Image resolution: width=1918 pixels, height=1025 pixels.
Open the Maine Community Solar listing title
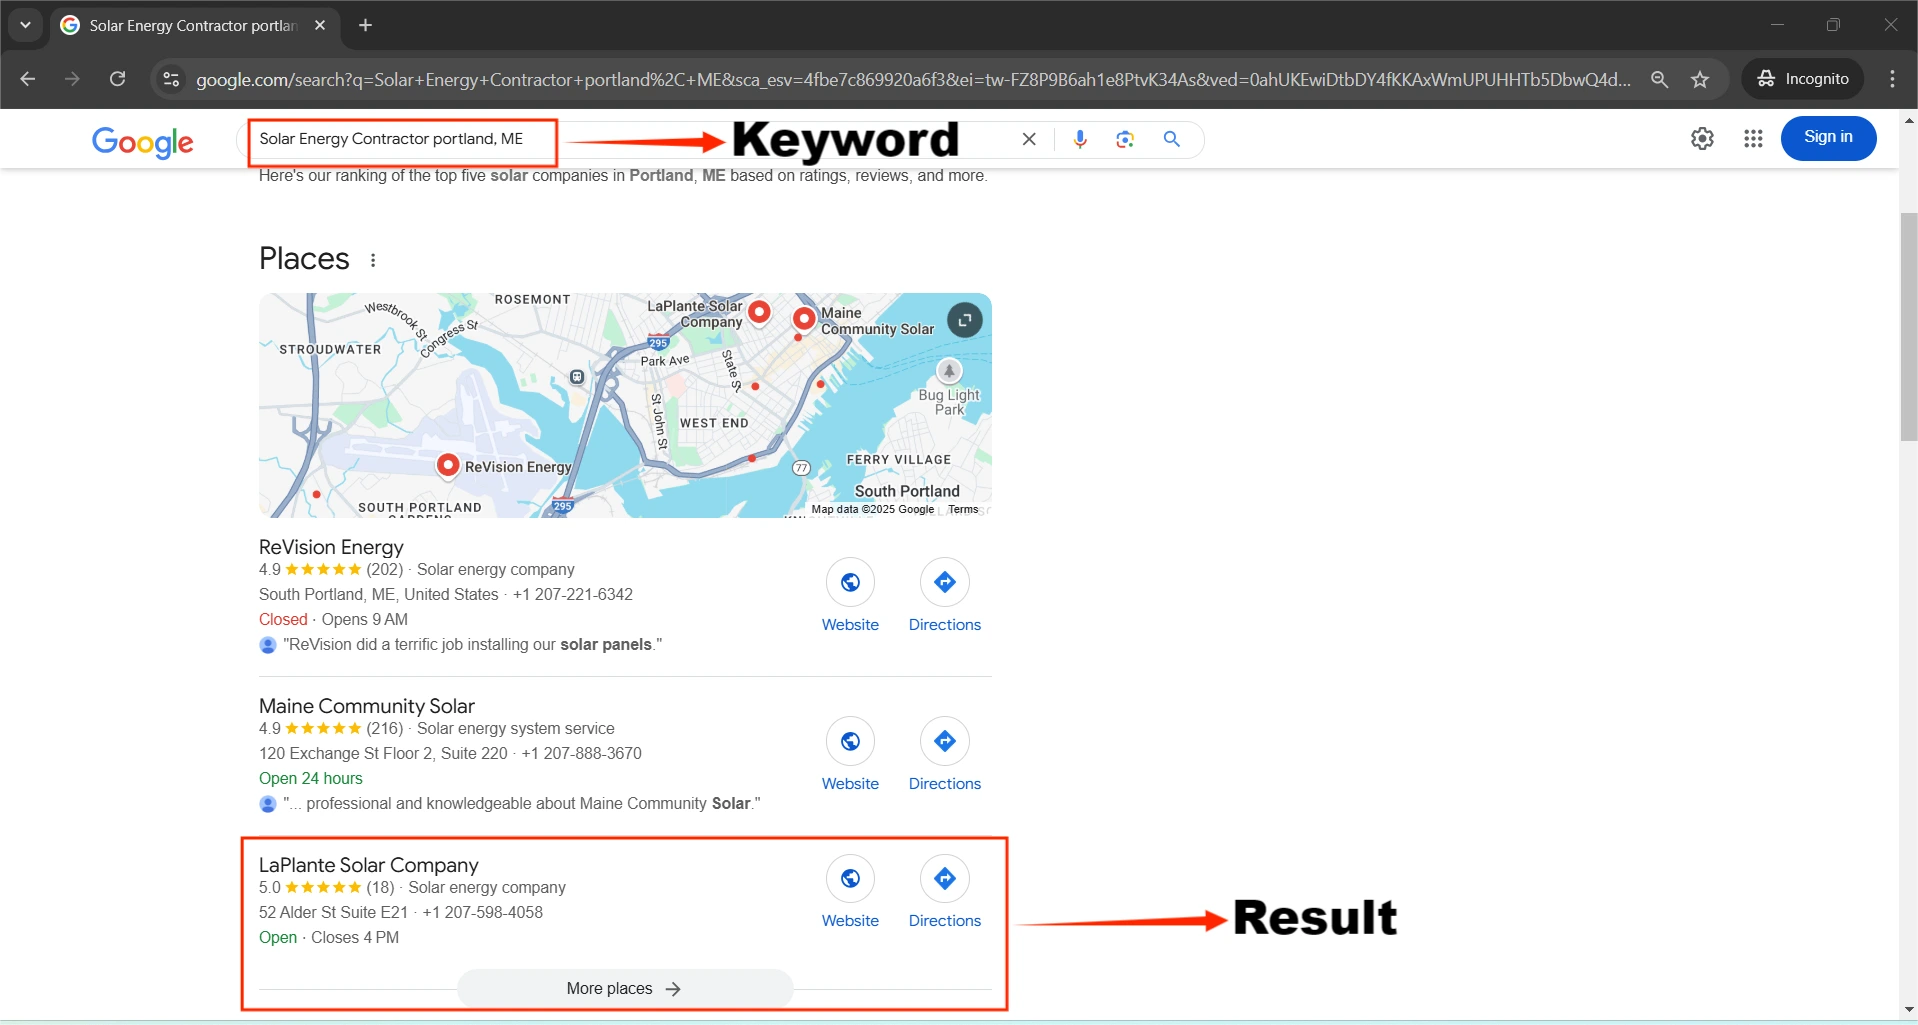367,706
